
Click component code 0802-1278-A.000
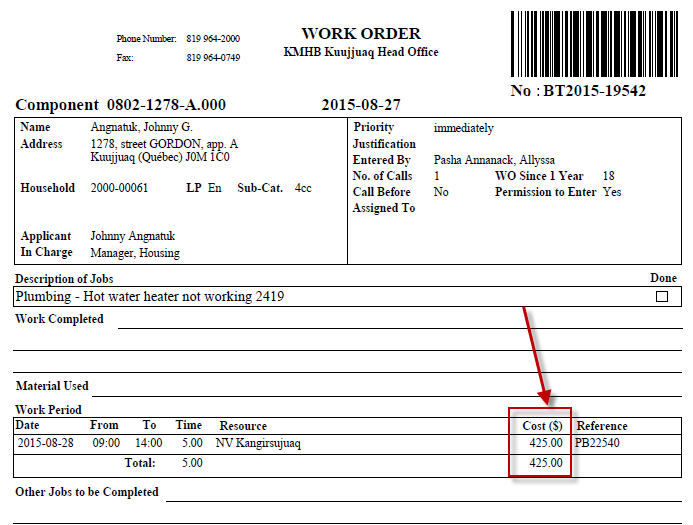[x=166, y=105]
